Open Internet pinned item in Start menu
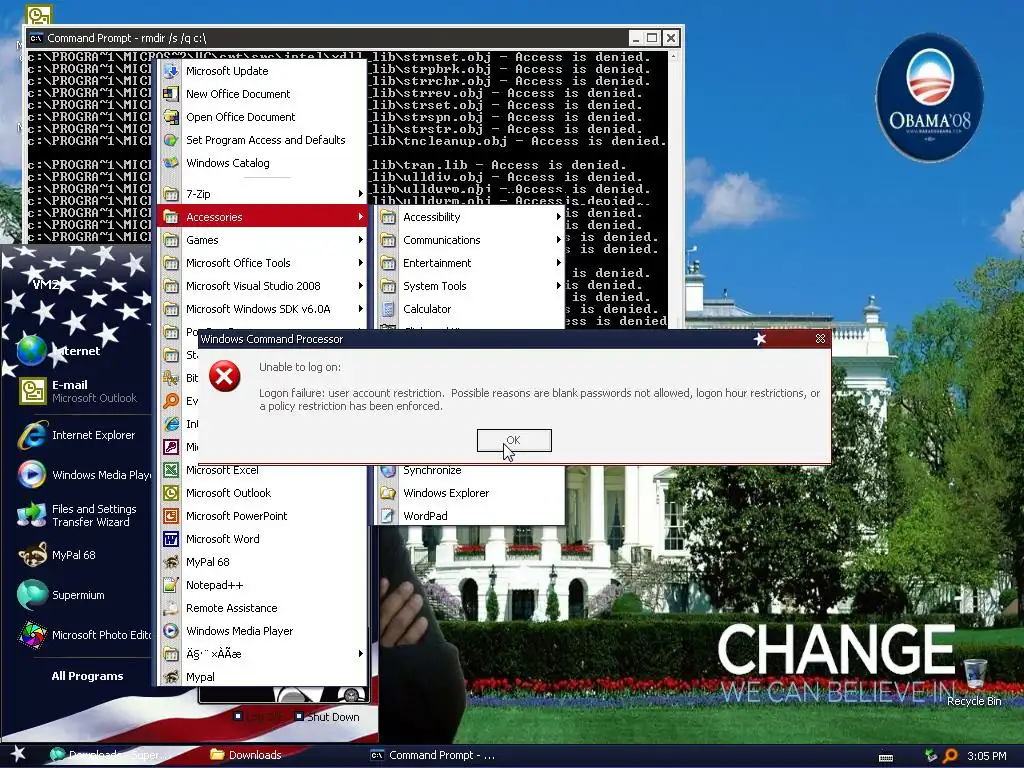 (78, 351)
